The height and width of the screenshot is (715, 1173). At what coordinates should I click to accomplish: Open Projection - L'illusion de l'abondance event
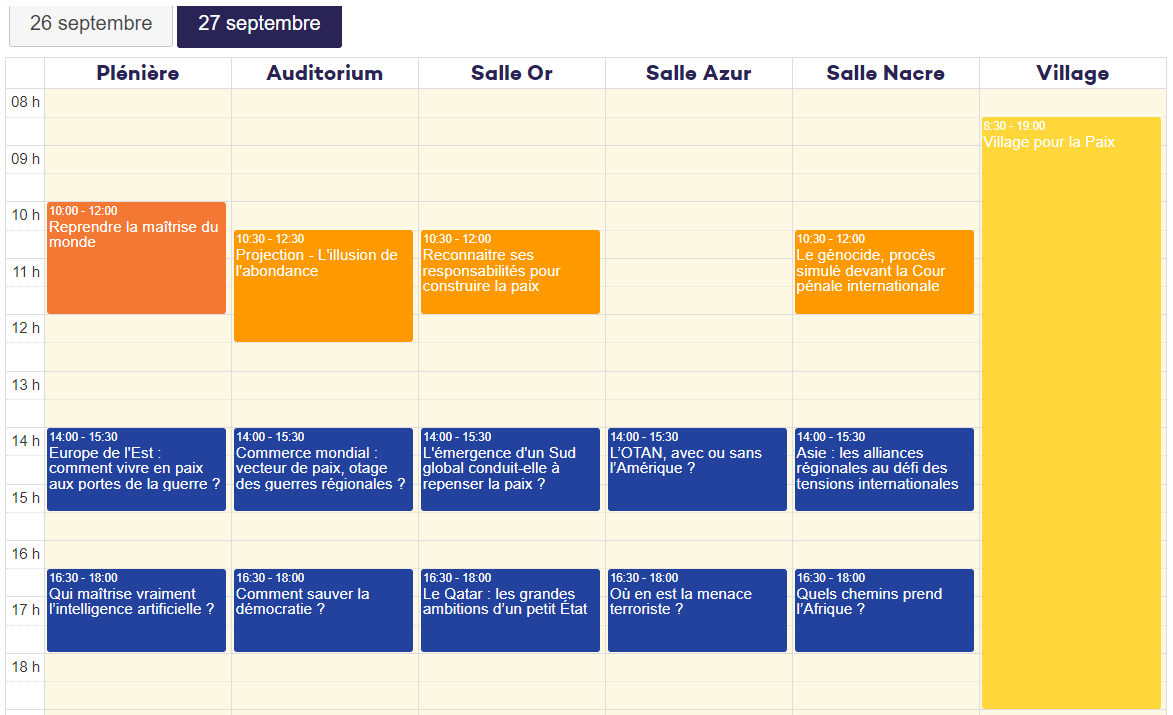pos(323,286)
